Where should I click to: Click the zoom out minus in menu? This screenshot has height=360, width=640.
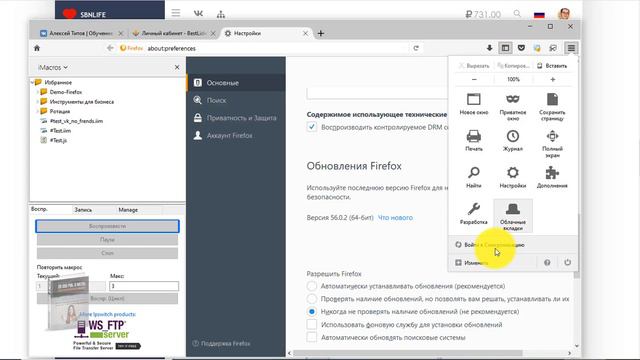pyautogui.click(x=474, y=79)
